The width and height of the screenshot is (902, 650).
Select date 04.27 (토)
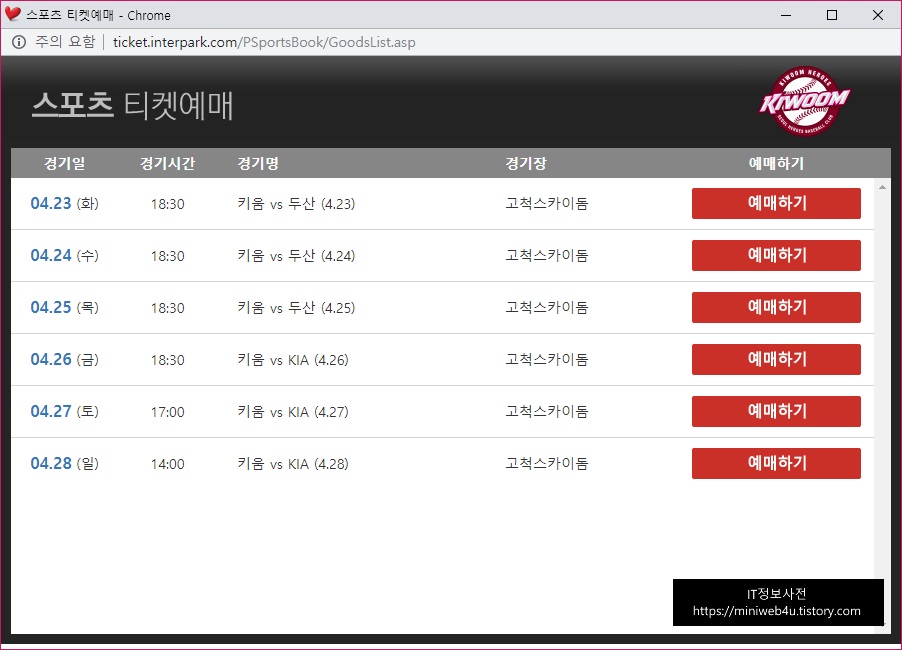(x=64, y=412)
